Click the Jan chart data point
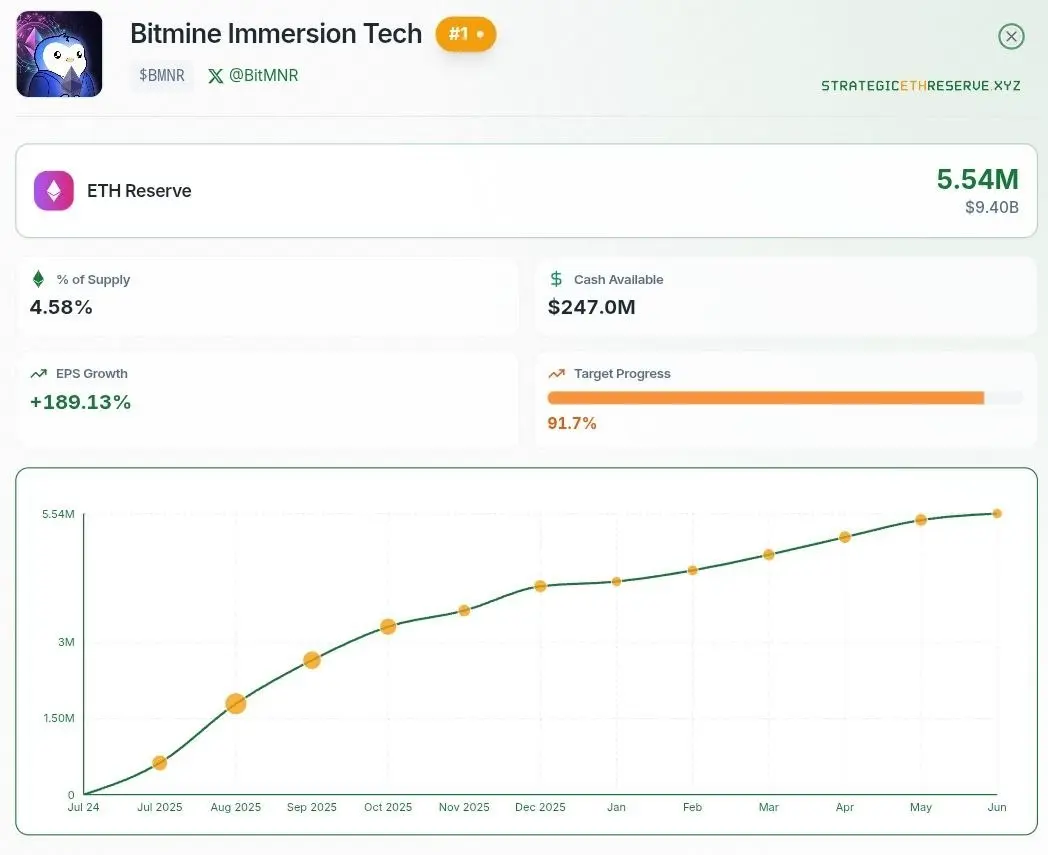This screenshot has height=855, width=1048. pyautogui.click(x=616, y=582)
